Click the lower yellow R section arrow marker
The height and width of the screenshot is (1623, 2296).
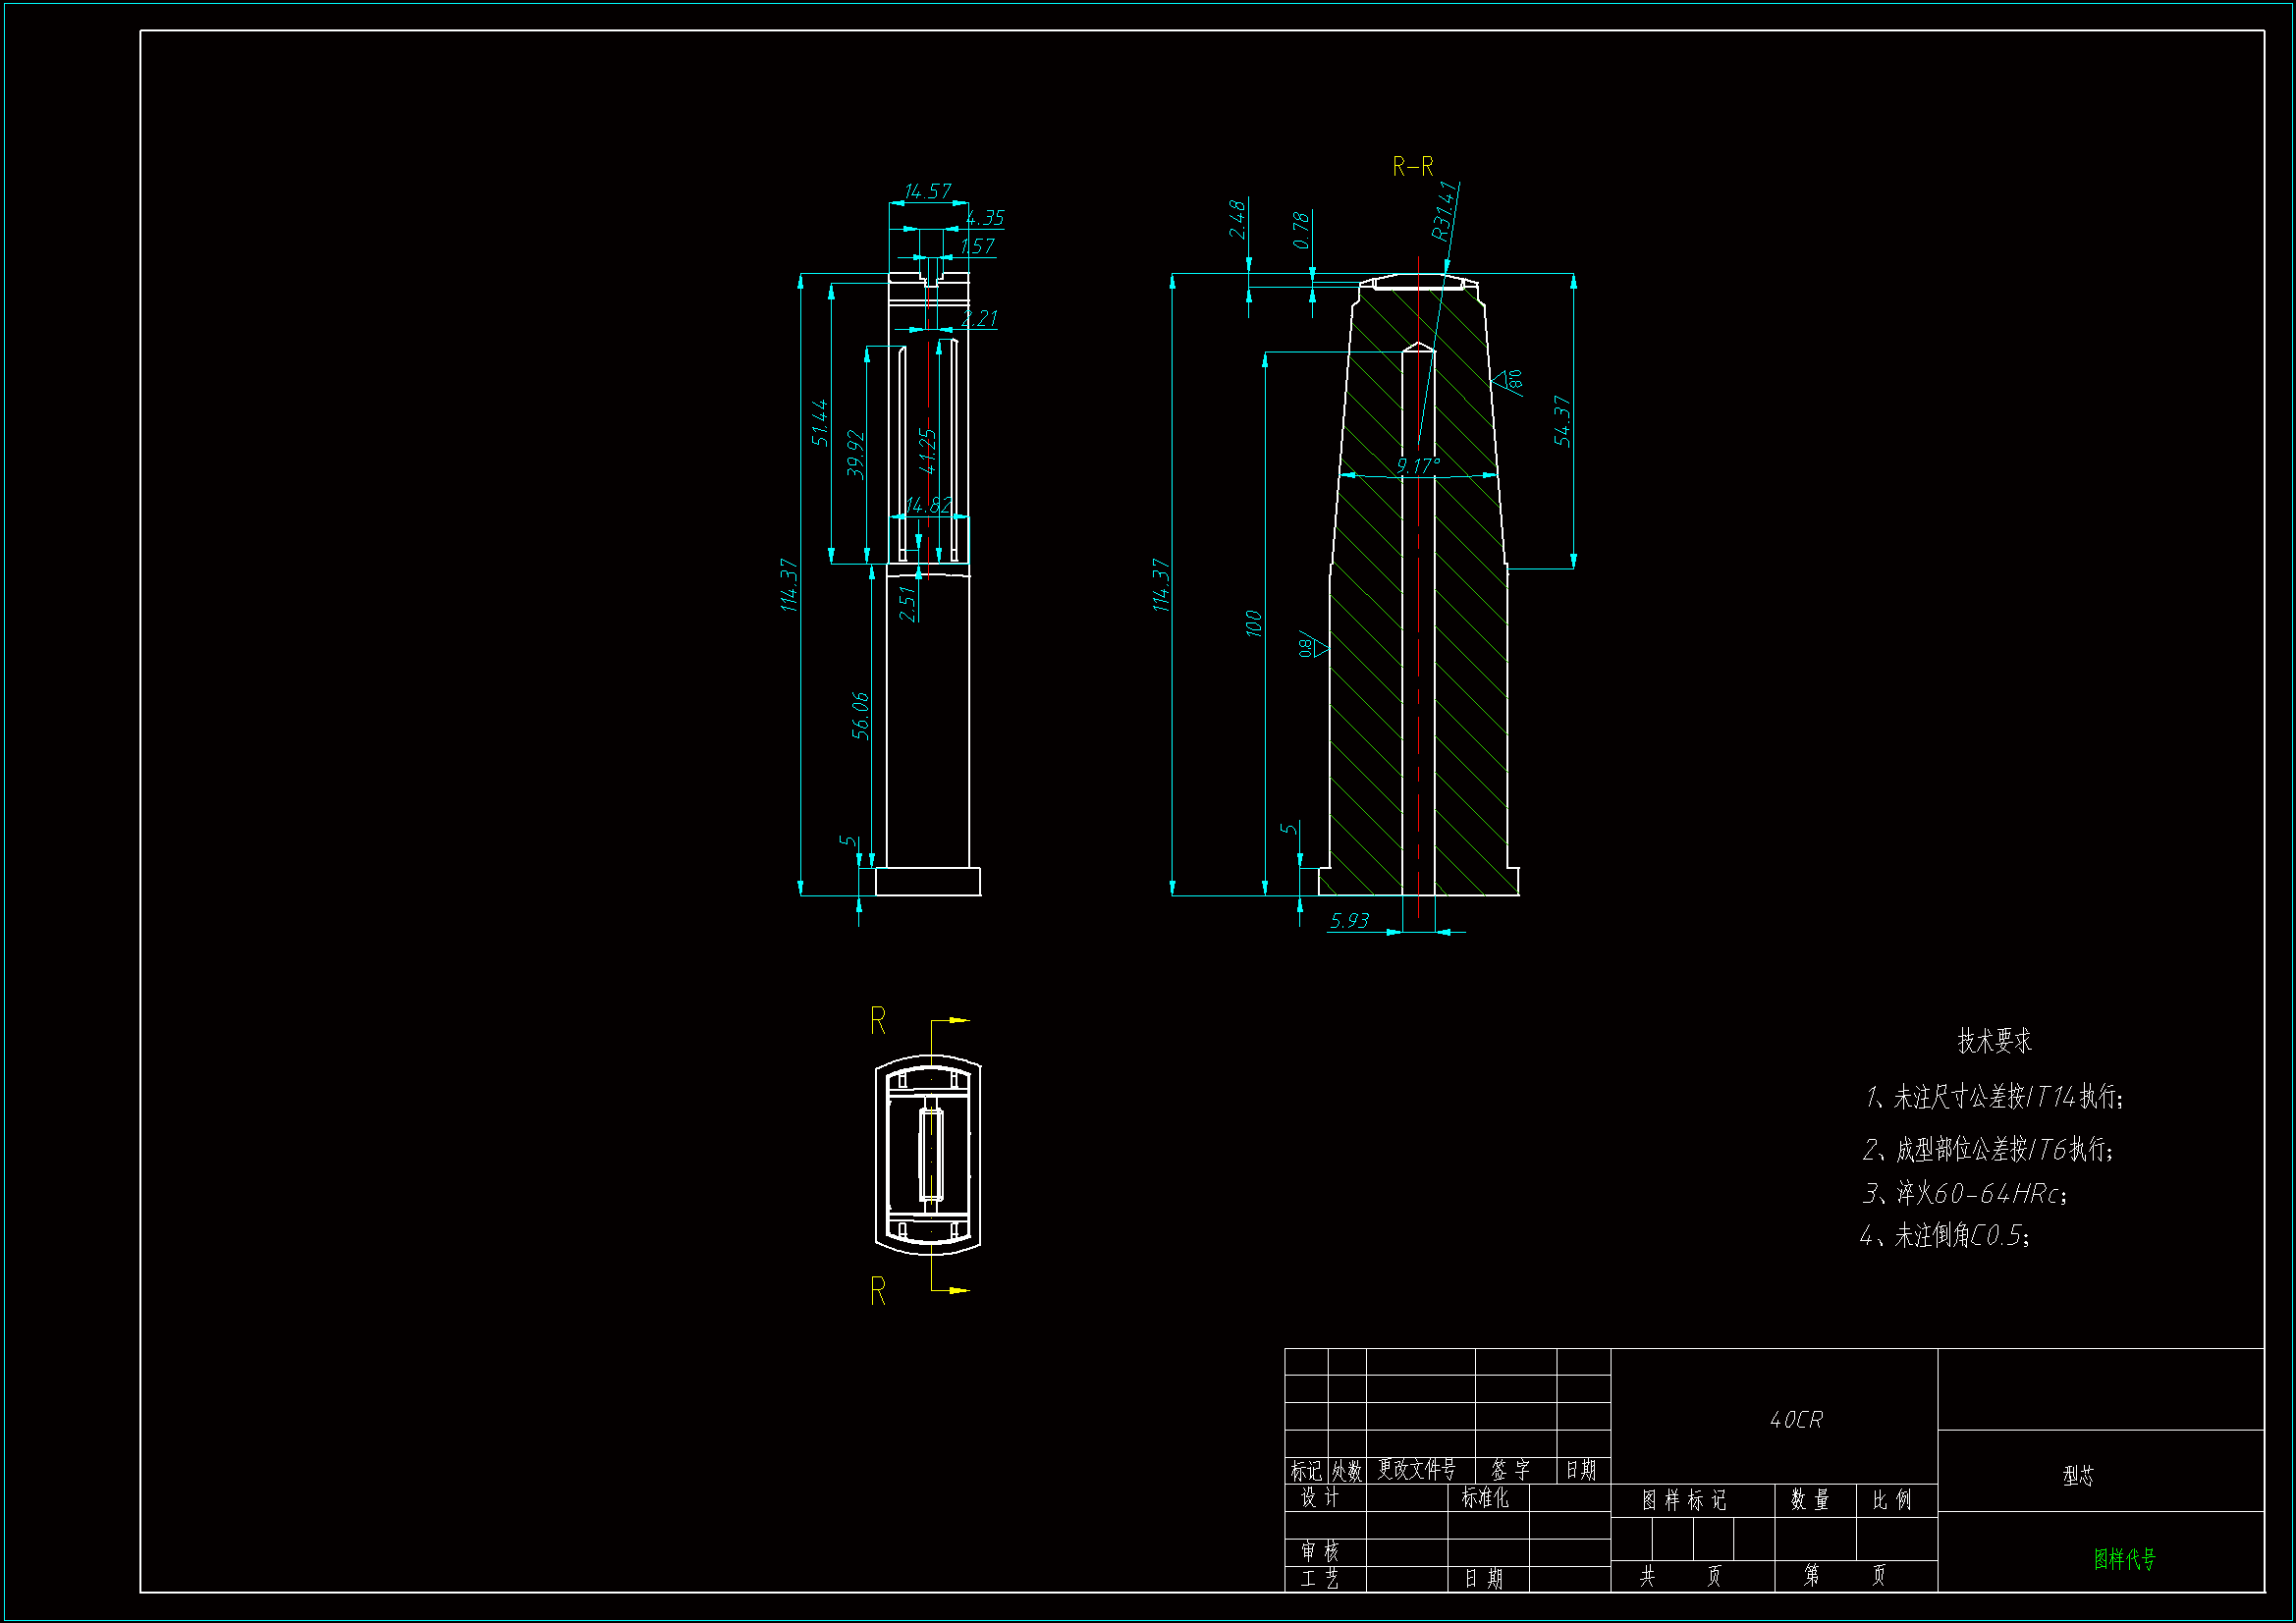(x=878, y=1291)
